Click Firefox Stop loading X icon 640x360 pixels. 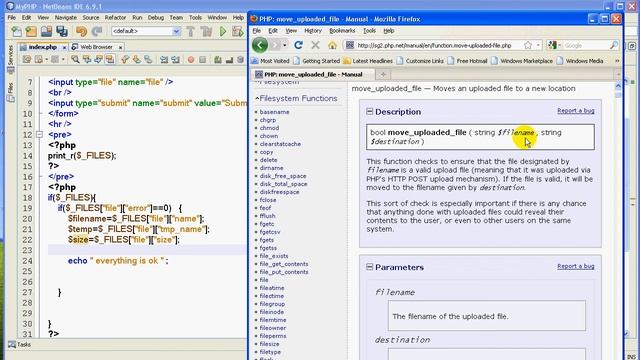(315, 45)
